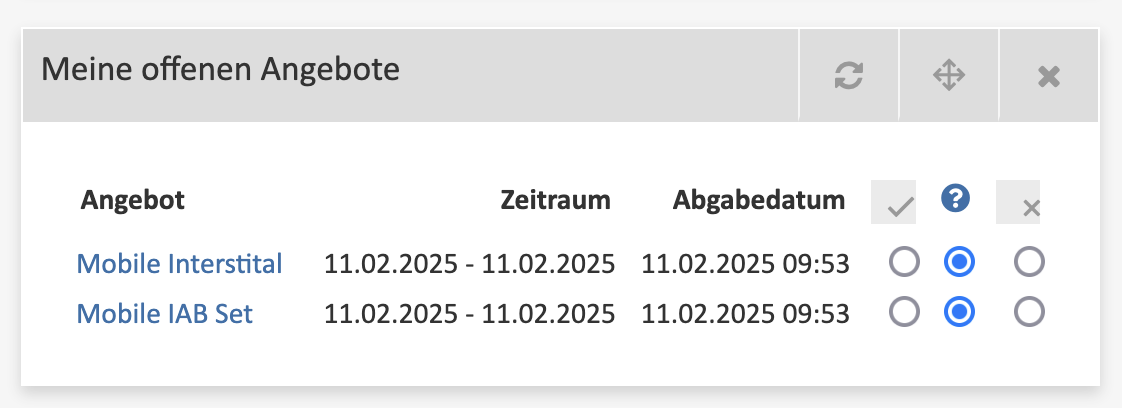This screenshot has width=1122, height=408.
Task: Select undecided radio for Mobile Interstital
Action: pyautogui.click(x=959, y=263)
